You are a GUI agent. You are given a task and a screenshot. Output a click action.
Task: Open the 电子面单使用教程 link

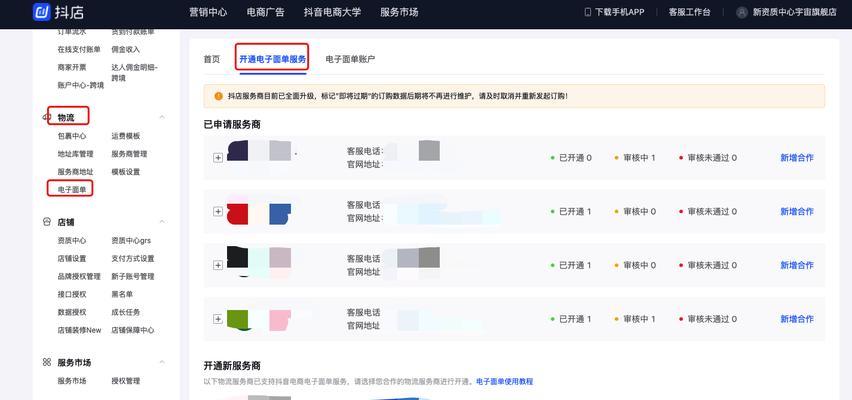[505, 382]
